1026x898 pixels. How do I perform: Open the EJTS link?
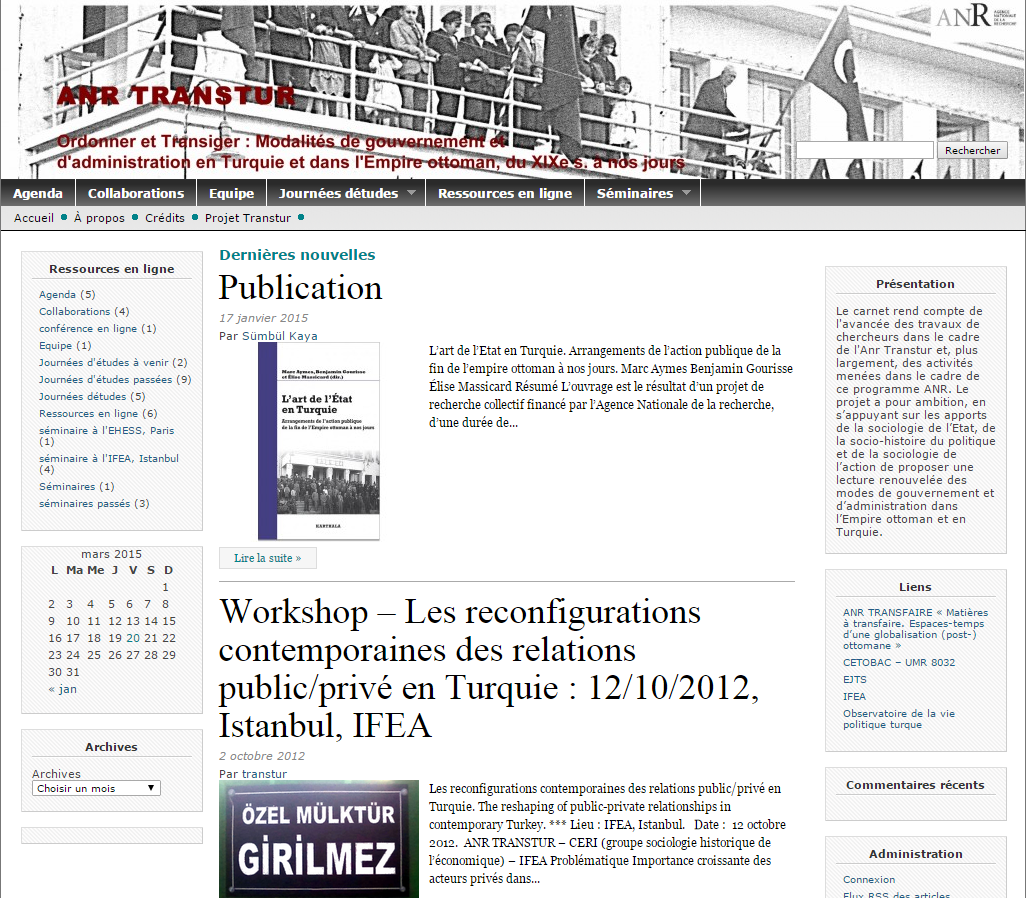(x=855, y=679)
